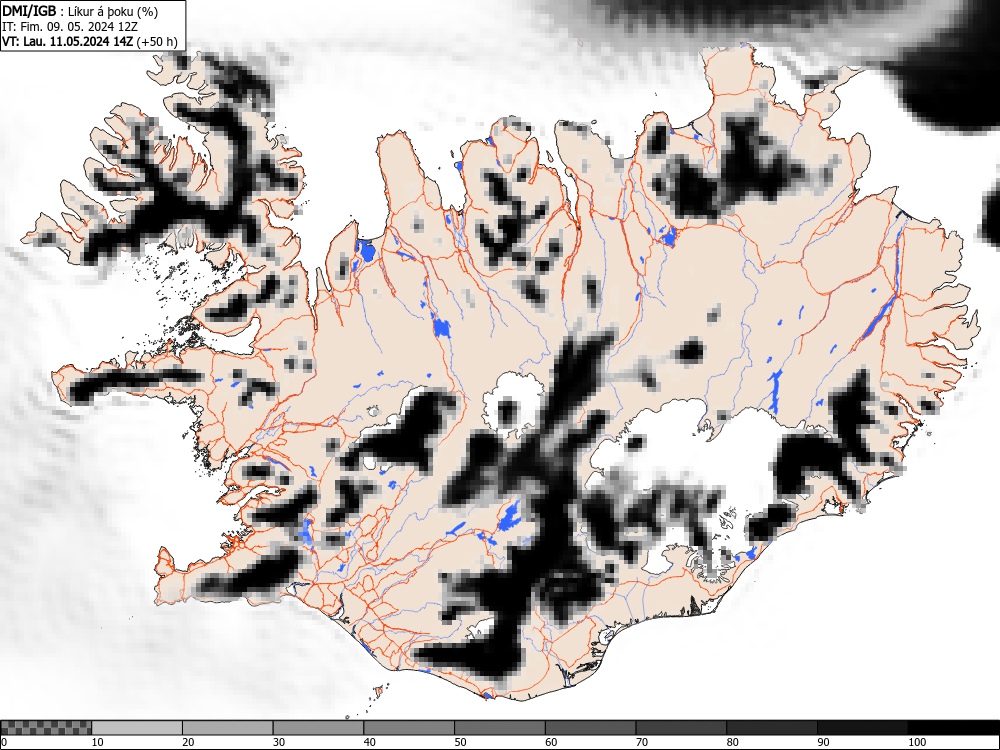Select the 50–60% legend swatch
1000x750 pixels.
[x=500, y=728]
